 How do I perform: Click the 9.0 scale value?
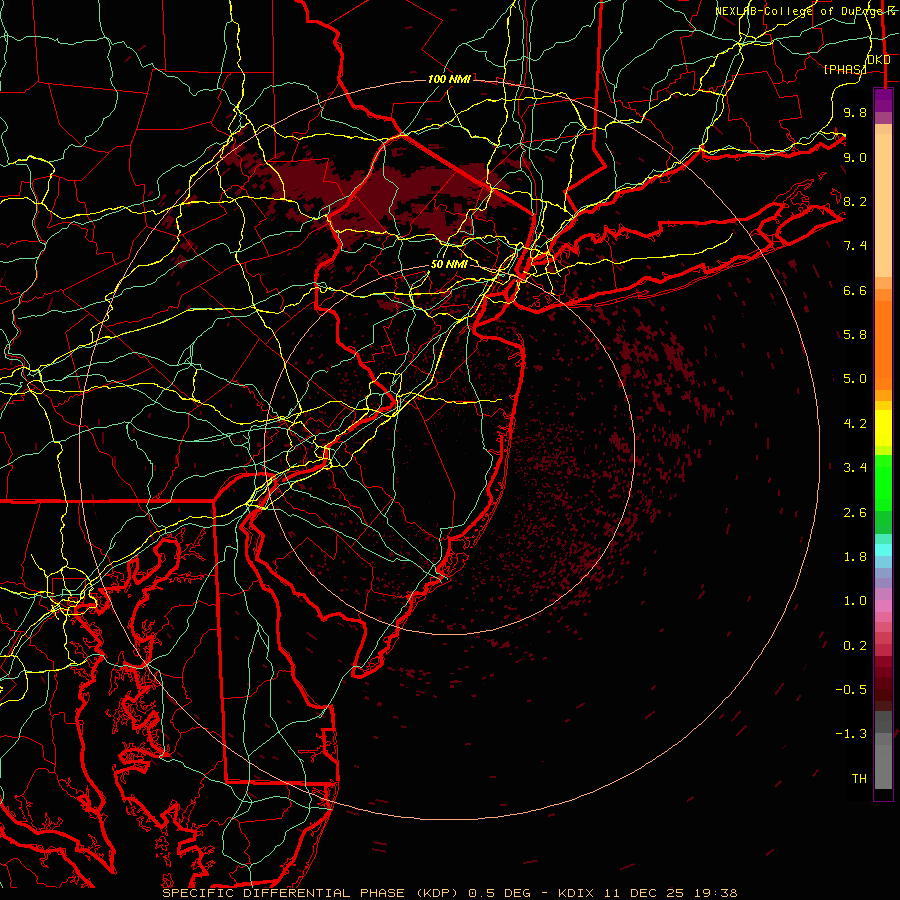click(855, 157)
